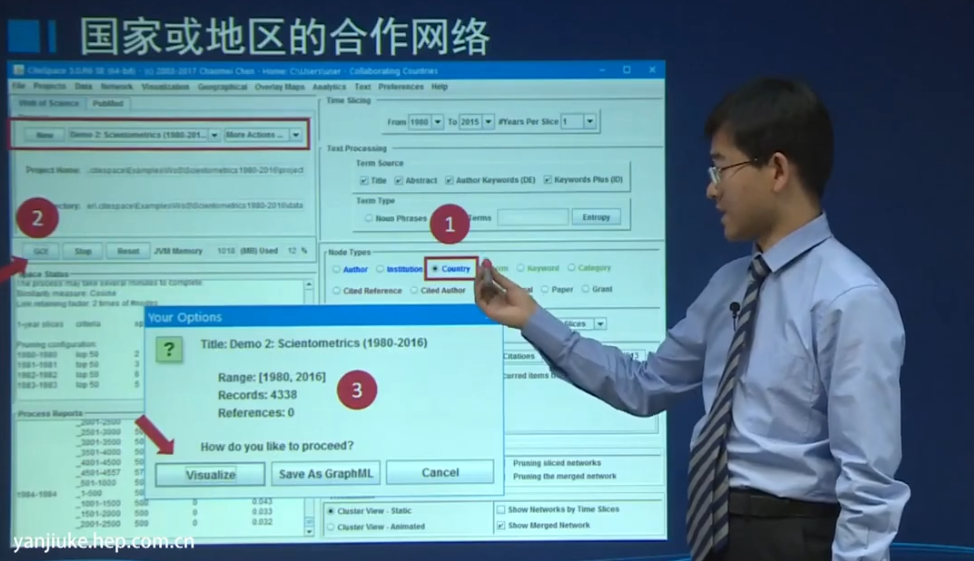Select the Author node type
This screenshot has width=974, height=561.
tap(336, 270)
